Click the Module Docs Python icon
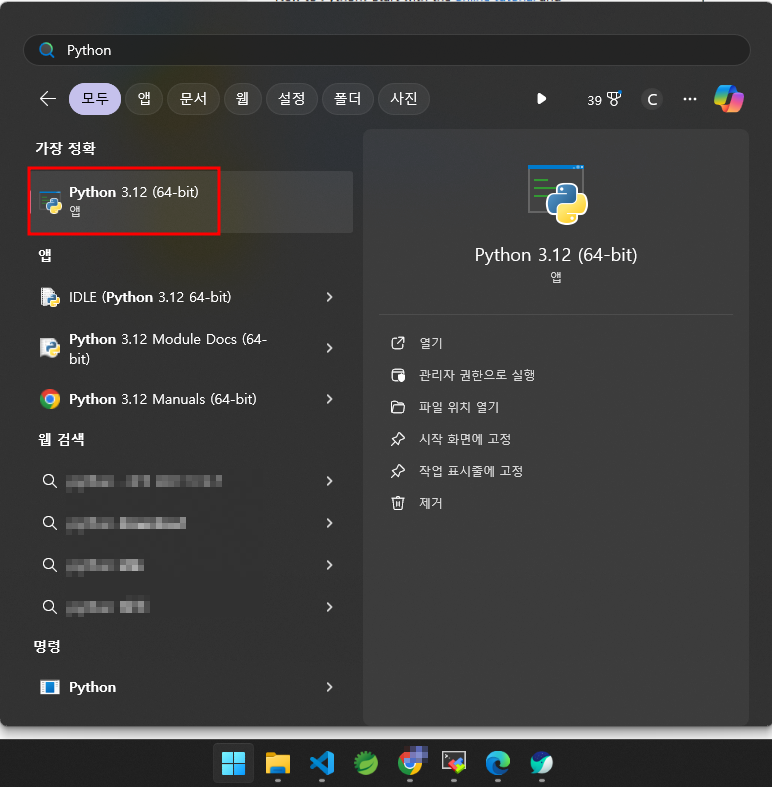The image size is (772, 787). coord(50,348)
